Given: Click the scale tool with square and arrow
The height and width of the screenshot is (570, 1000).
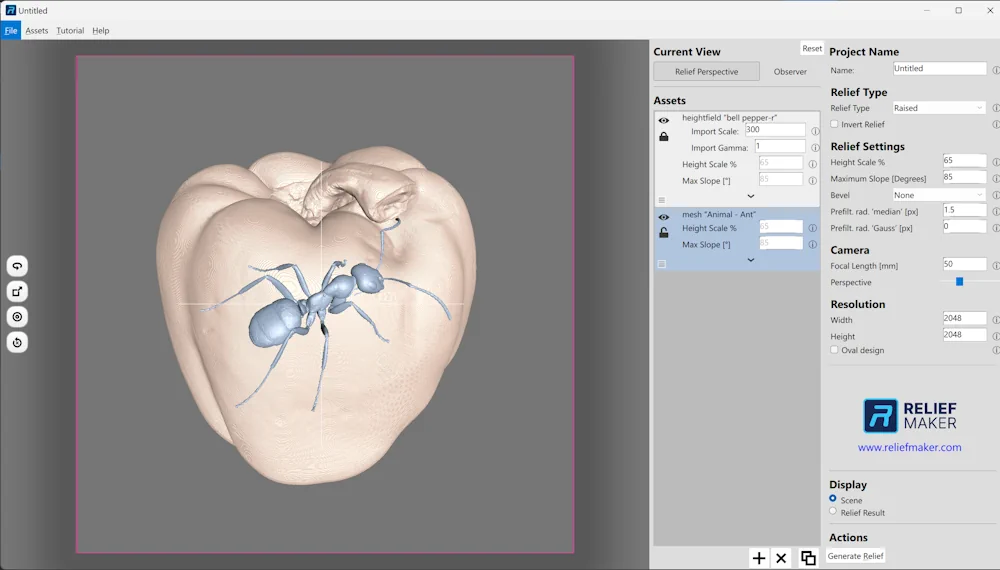Looking at the screenshot, I should pyautogui.click(x=17, y=291).
